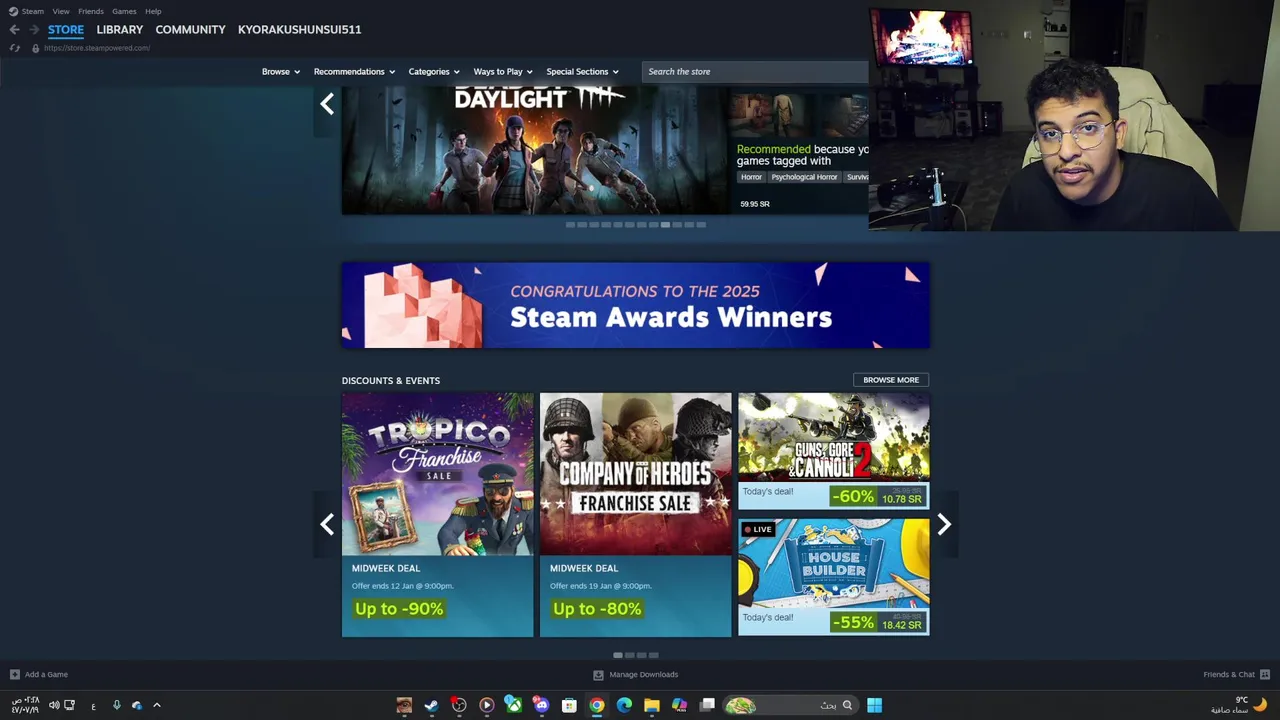Image resolution: width=1280 pixels, height=720 pixels.
Task: Open Friends & Chat icon
Action: [x=1265, y=674]
